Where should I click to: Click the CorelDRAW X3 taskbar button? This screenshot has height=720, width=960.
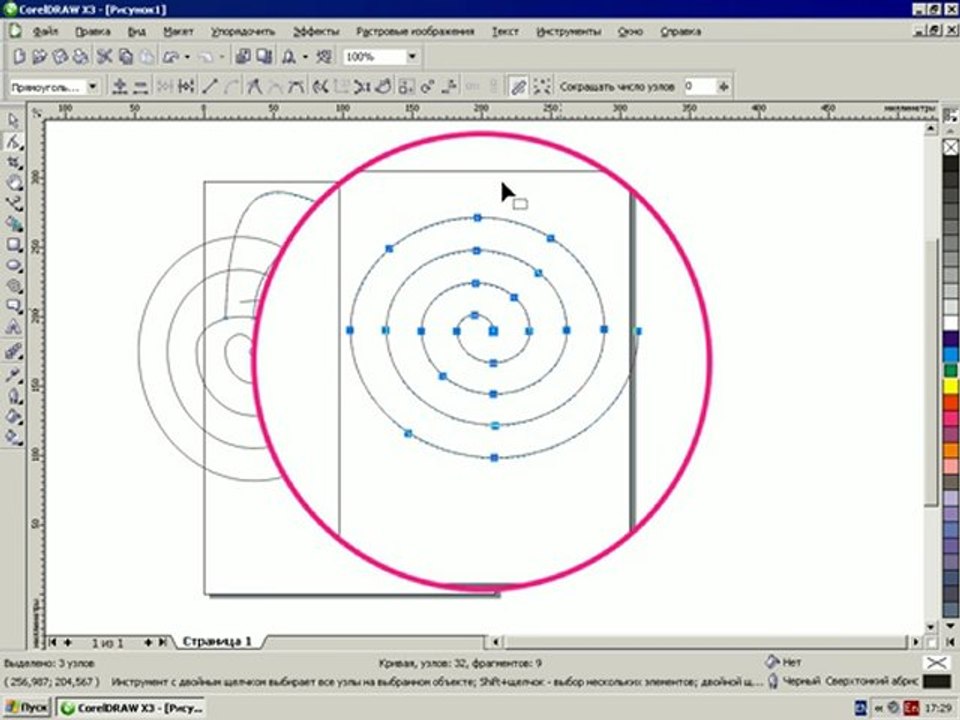pos(130,708)
